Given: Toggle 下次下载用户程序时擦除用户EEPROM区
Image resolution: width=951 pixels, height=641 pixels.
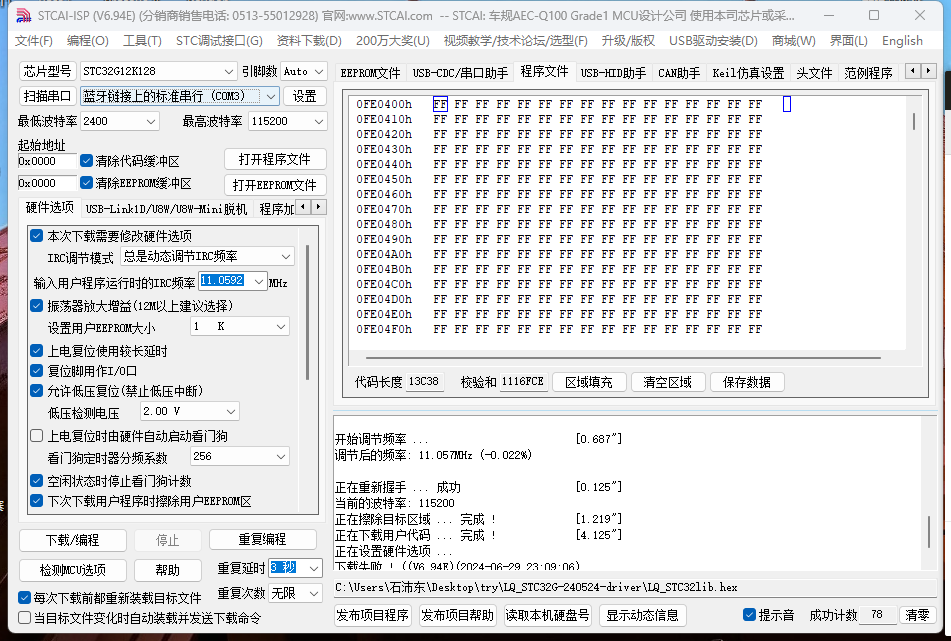Looking at the screenshot, I should click(37, 501).
